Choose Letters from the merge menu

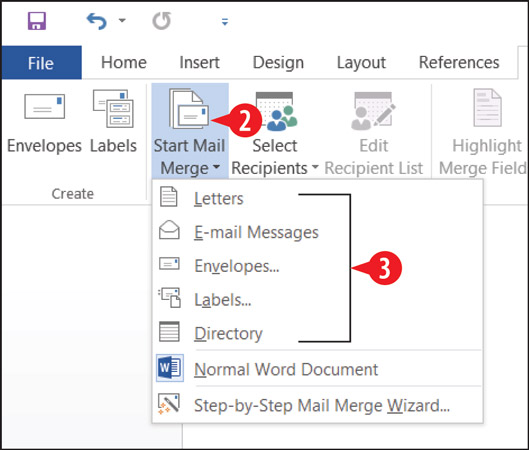[x=219, y=198]
